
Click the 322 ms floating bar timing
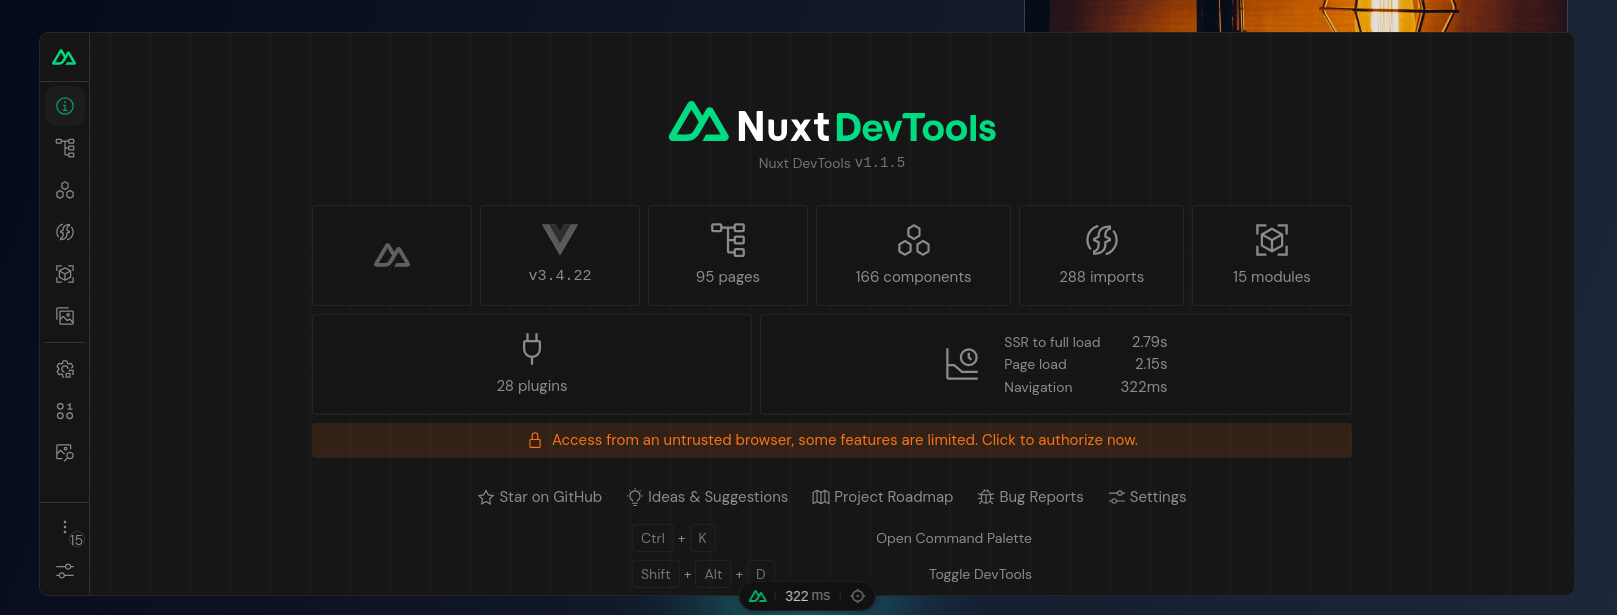tap(807, 596)
